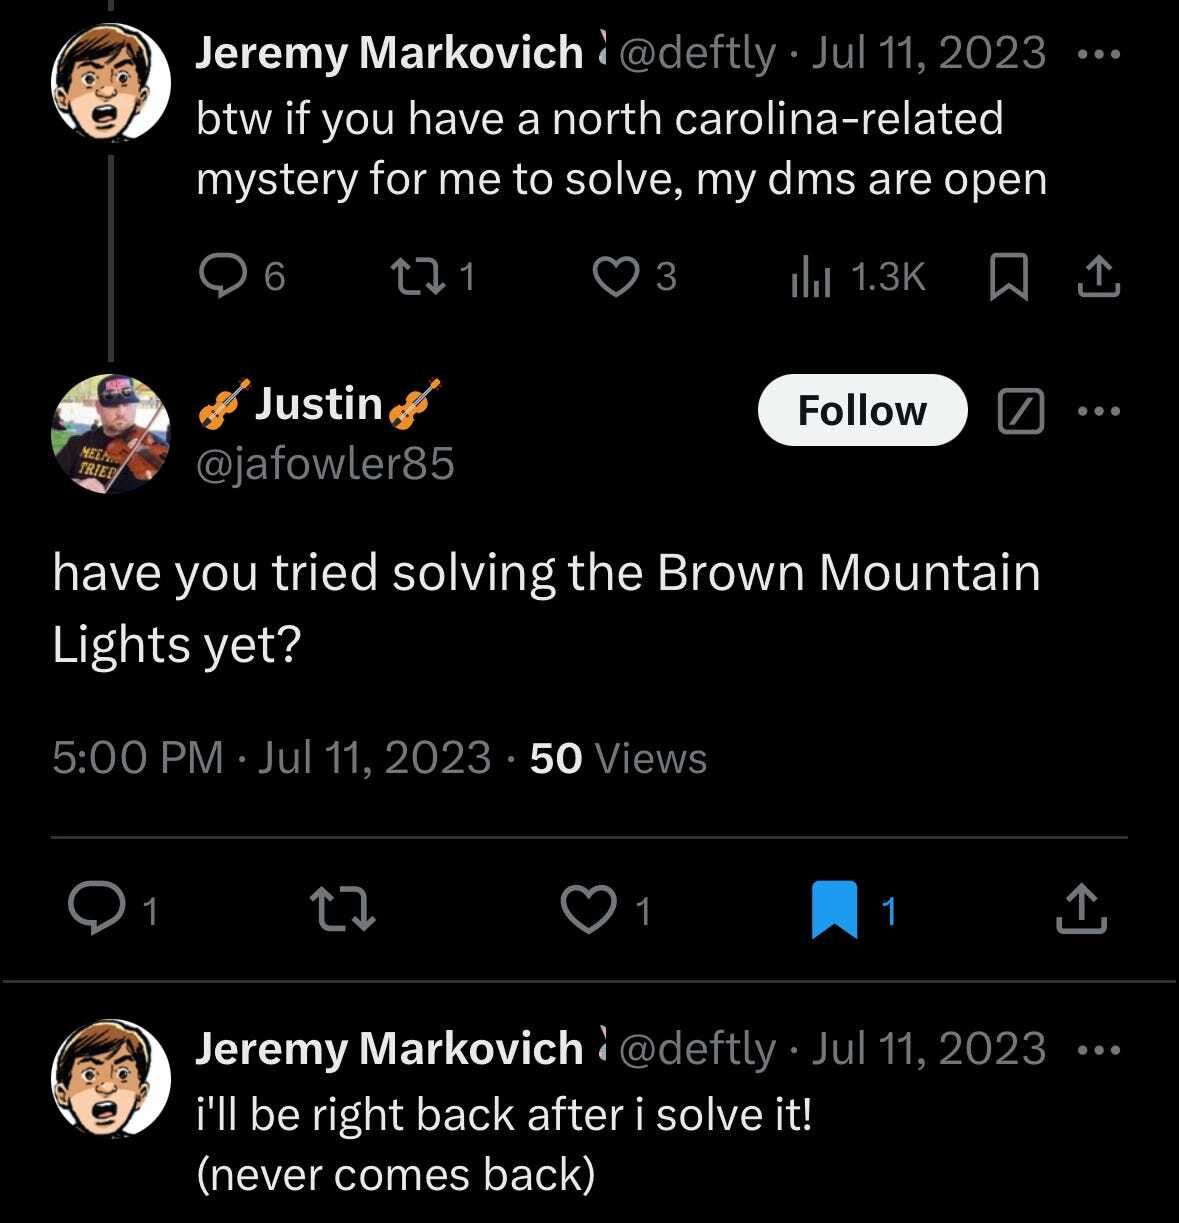Like Jeremy's top tweet with 3 likes
1179x1223 pixels.
(612, 275)
